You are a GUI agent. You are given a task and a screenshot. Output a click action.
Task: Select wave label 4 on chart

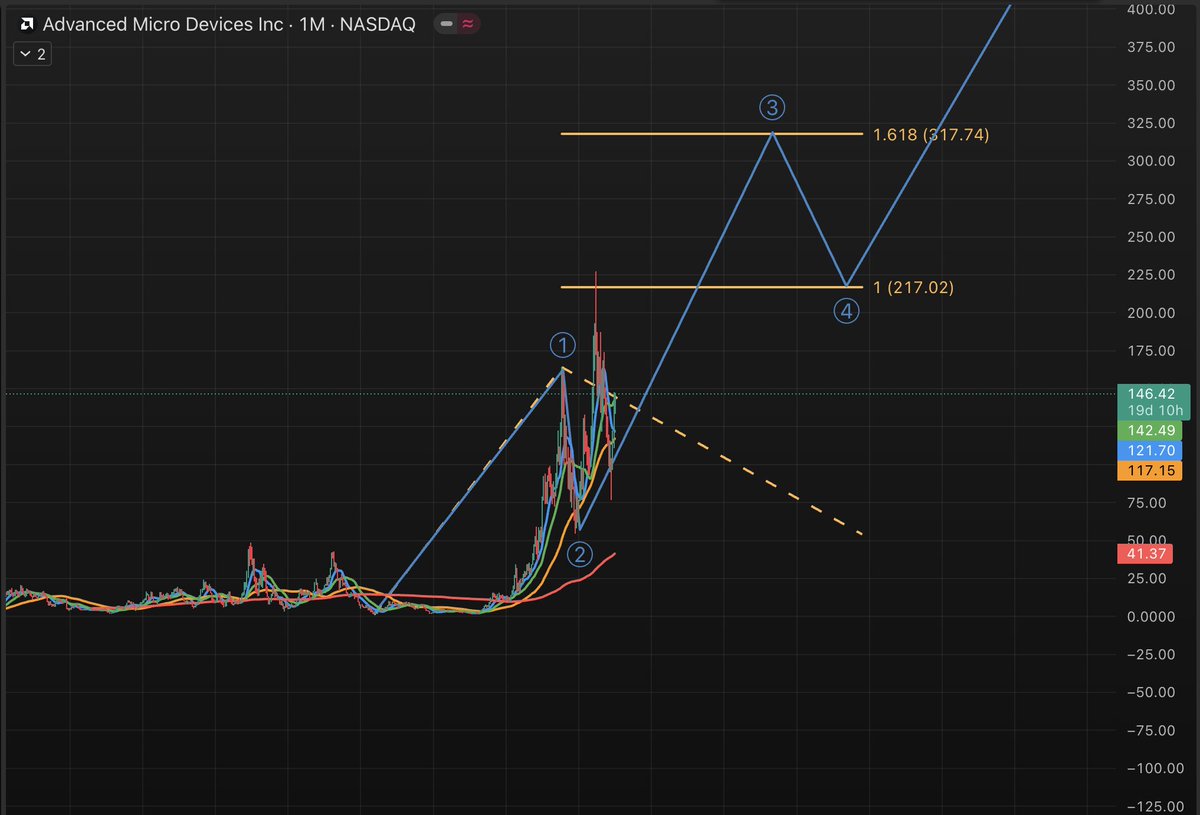[x=846, y=311]
